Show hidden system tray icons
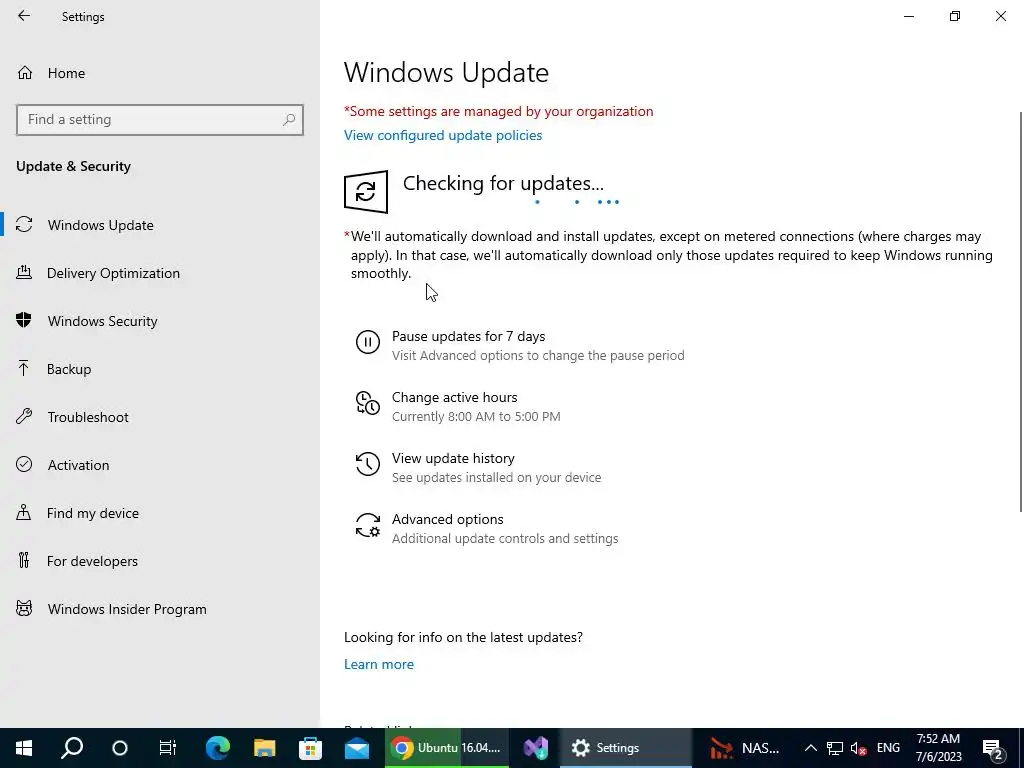The image size is (1024, 768). point(810,748)
